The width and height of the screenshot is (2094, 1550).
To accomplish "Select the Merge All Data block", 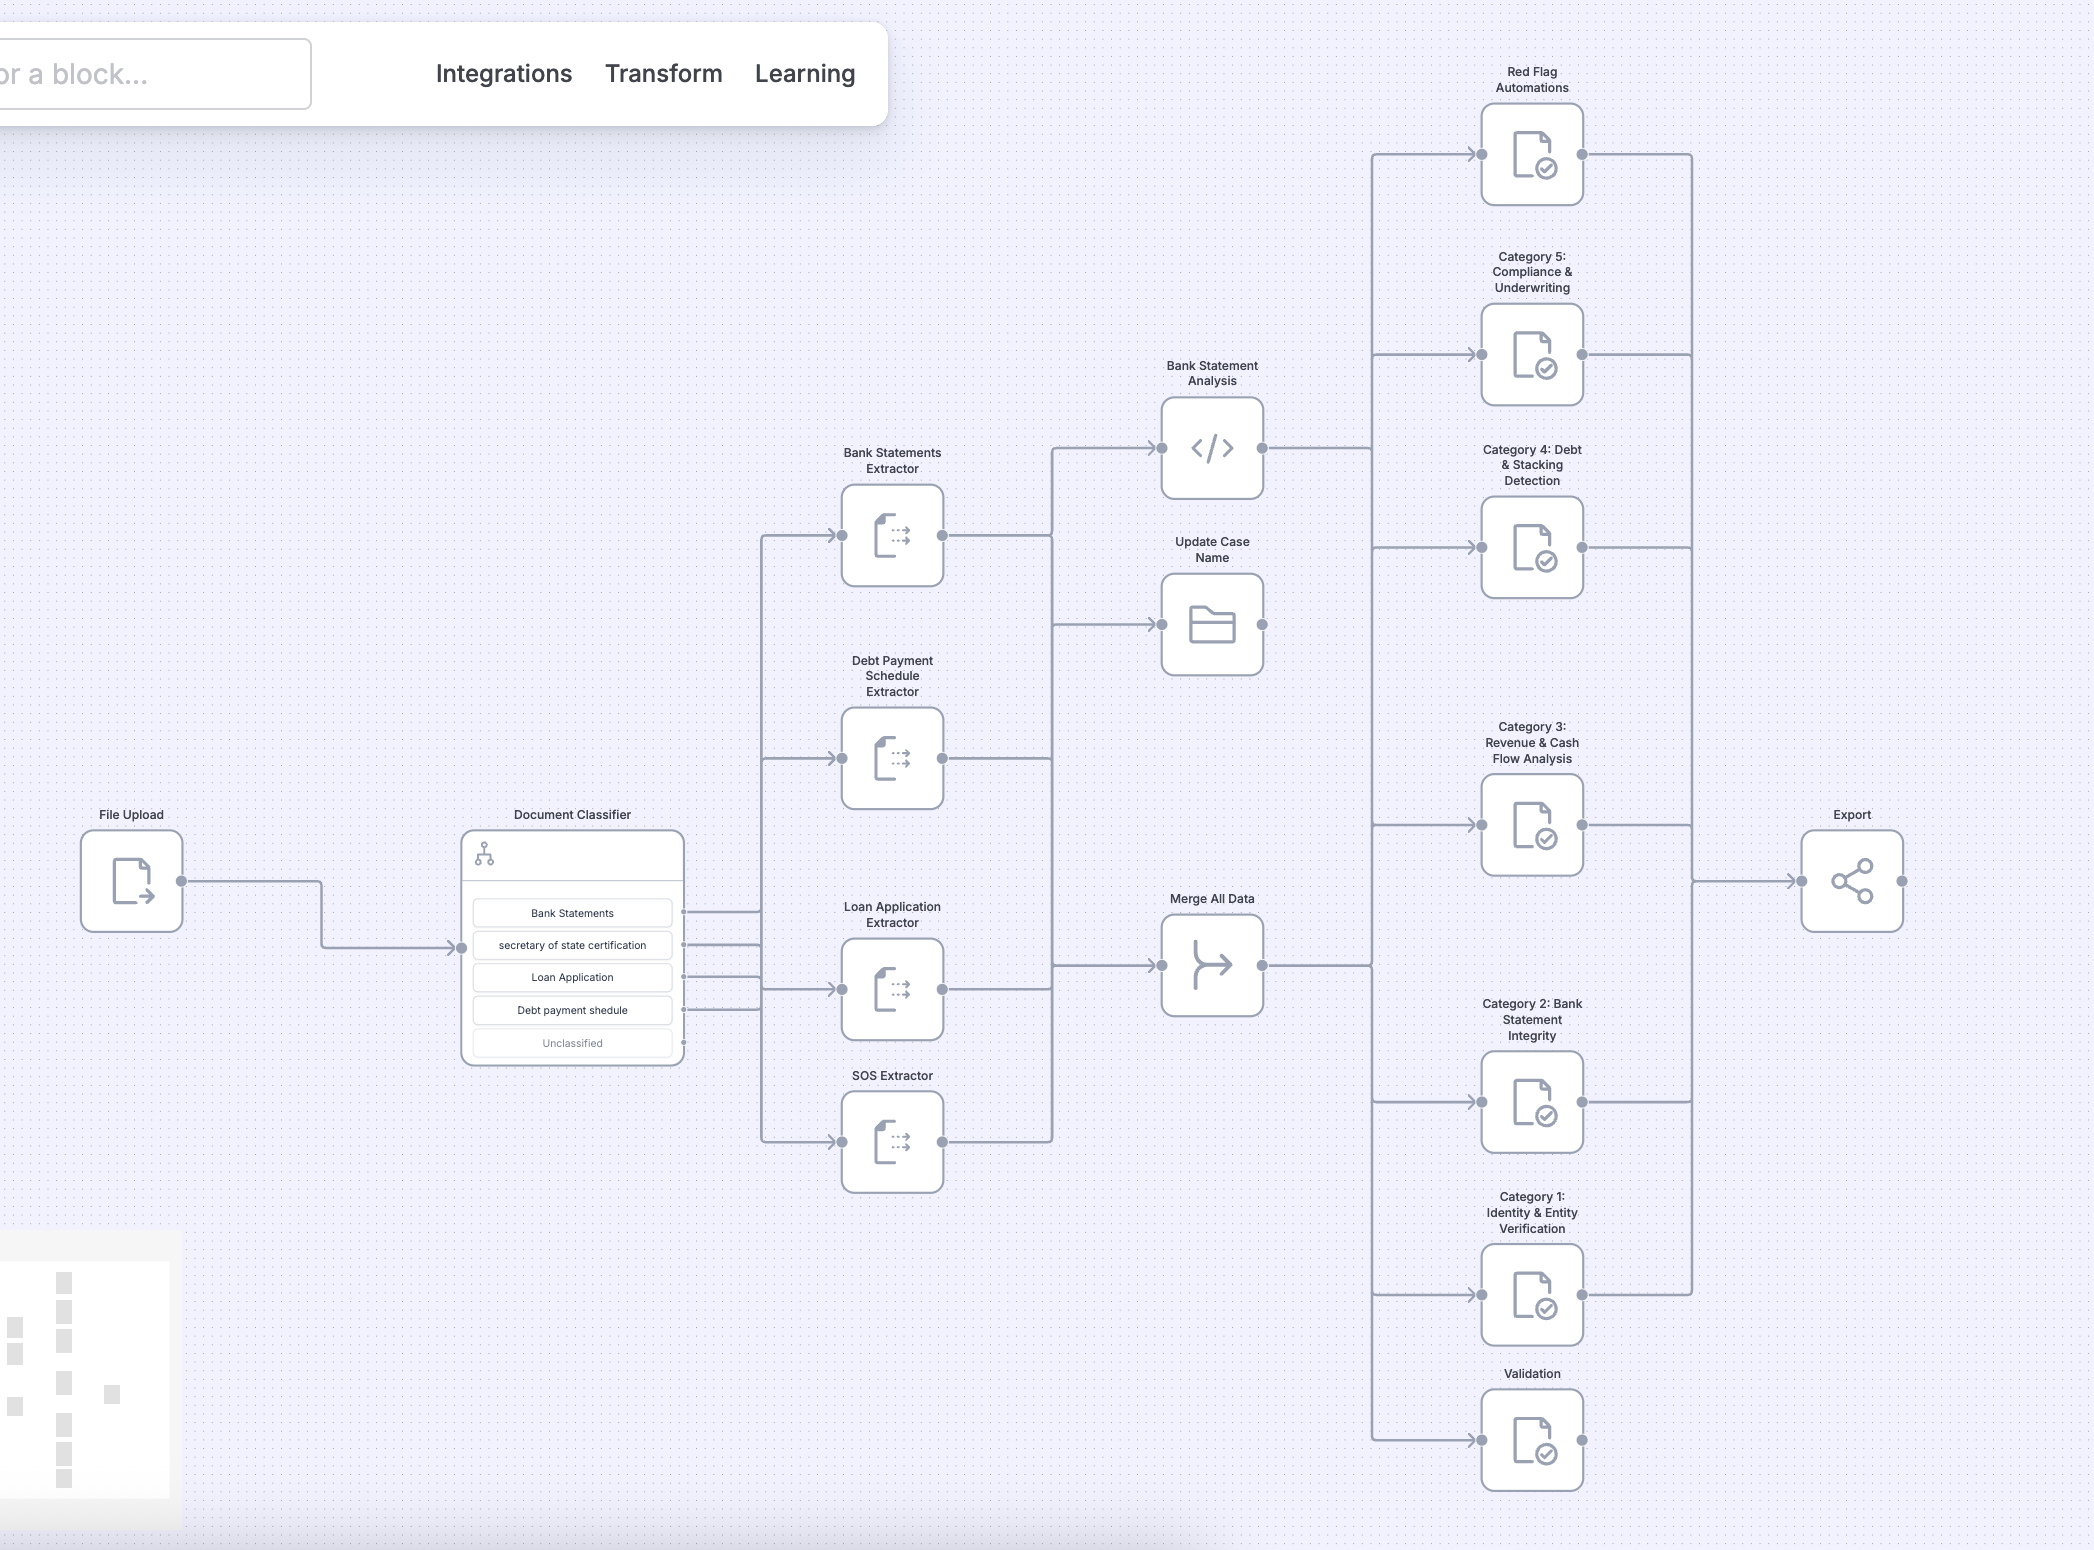I will [1212, 965].
